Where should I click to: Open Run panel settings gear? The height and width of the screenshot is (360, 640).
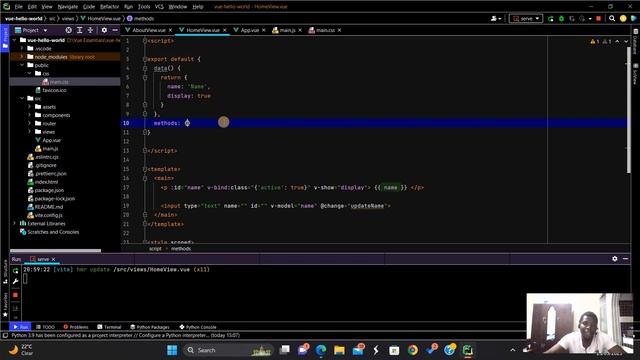point(615,259)
